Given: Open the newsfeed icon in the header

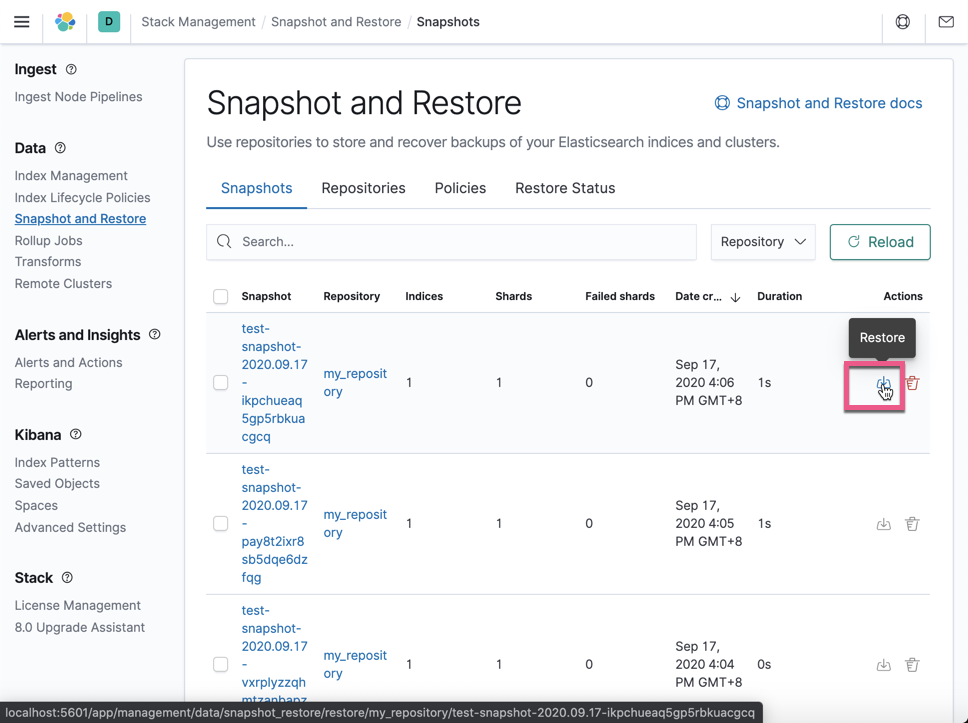Looking at the screenshot, I should [945, 21].
